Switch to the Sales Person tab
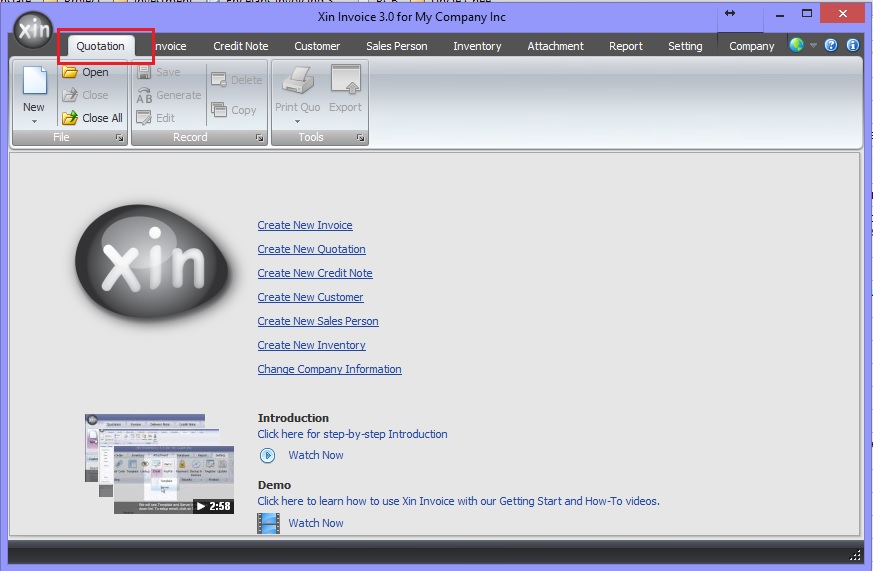Viewport: 873px width, 571px height. [x=396, y=46]
